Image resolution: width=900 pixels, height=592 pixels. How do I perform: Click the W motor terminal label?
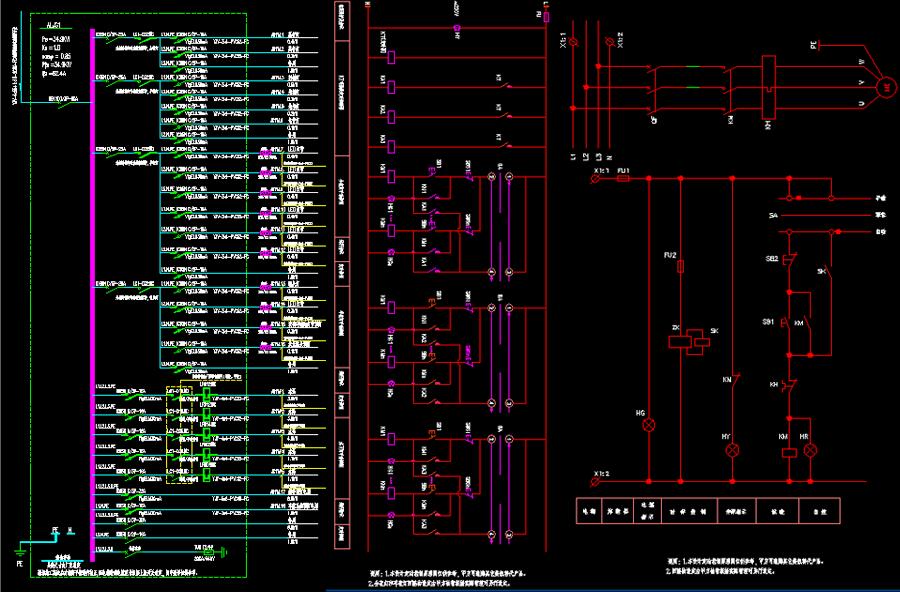click(861, 61)
